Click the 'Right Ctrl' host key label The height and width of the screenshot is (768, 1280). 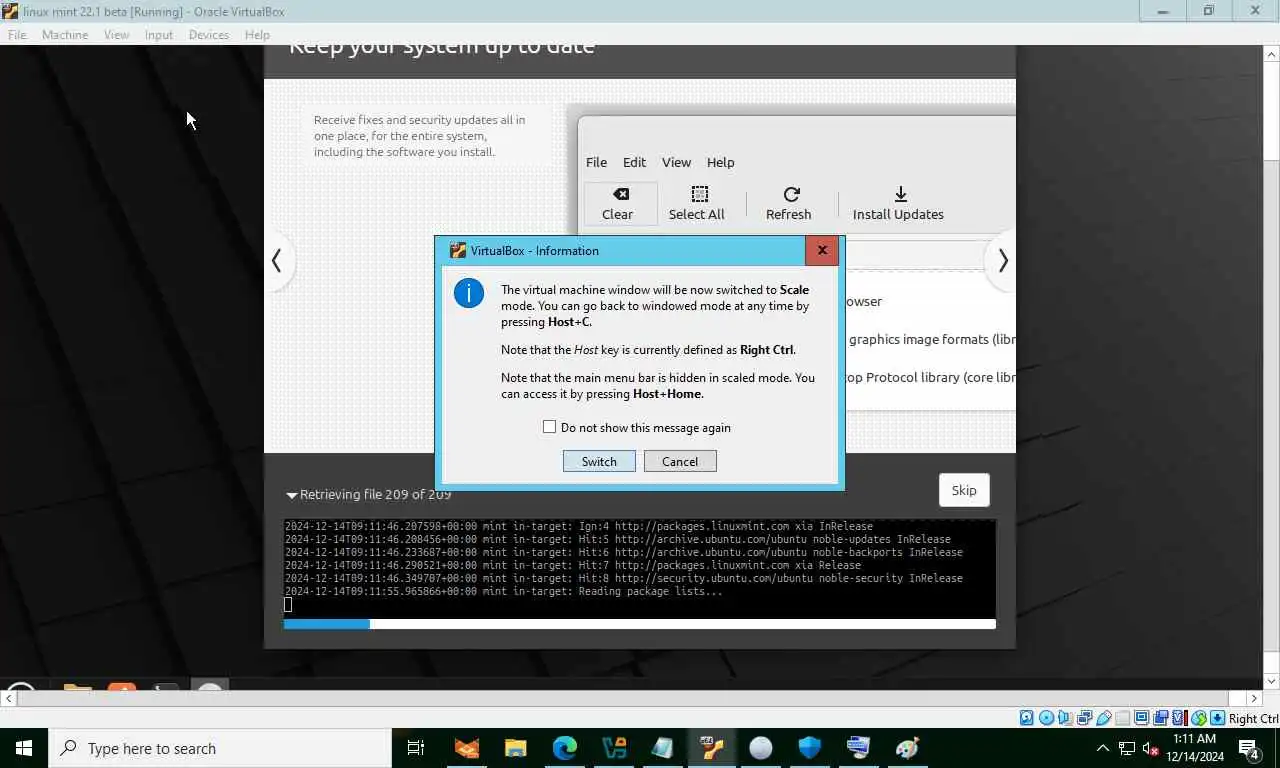1253,718
